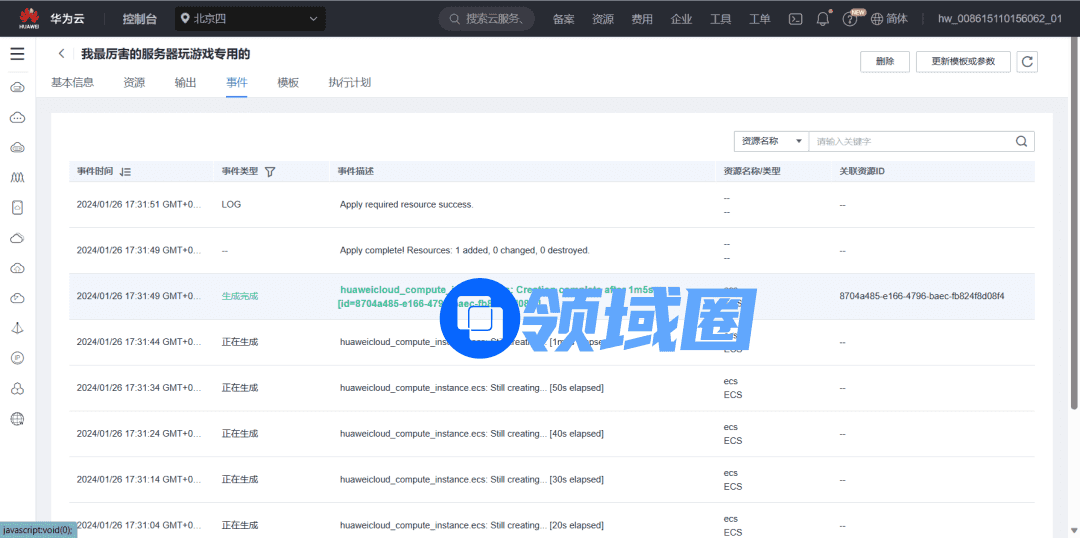Open the hamburger navigation menu
This screenshot has width=1080, height=538.
click(x=17, y=54)
